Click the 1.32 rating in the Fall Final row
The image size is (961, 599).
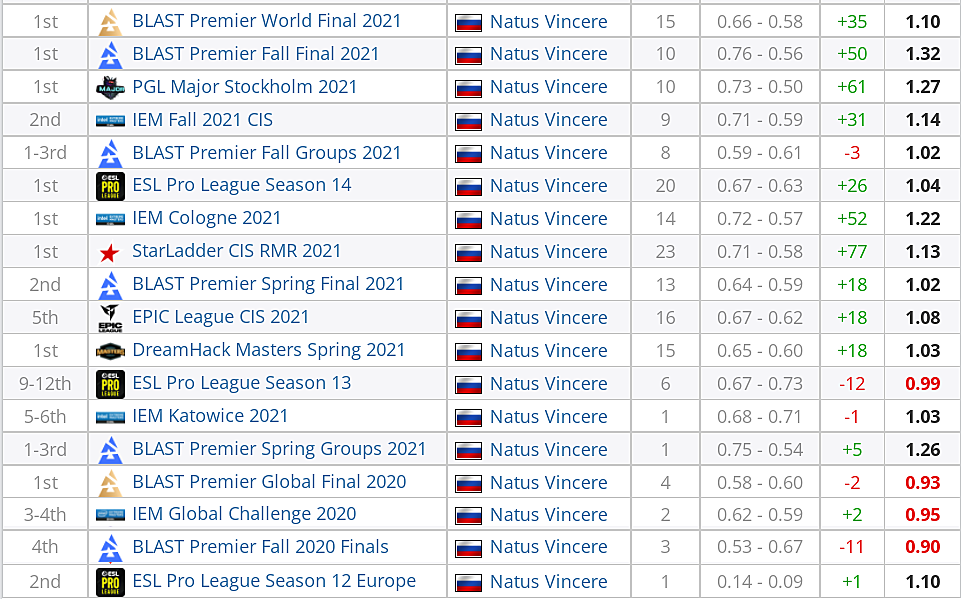(x=922, y=54)
